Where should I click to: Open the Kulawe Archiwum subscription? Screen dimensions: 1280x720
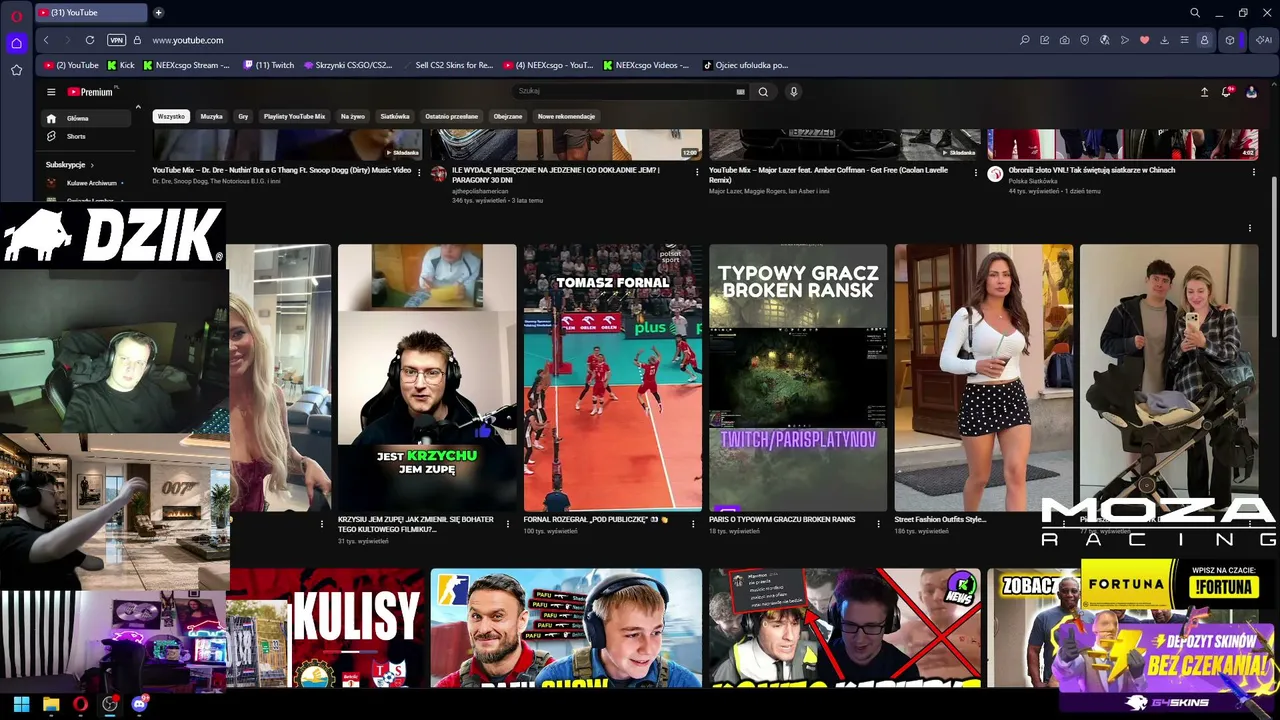point(88,183)
